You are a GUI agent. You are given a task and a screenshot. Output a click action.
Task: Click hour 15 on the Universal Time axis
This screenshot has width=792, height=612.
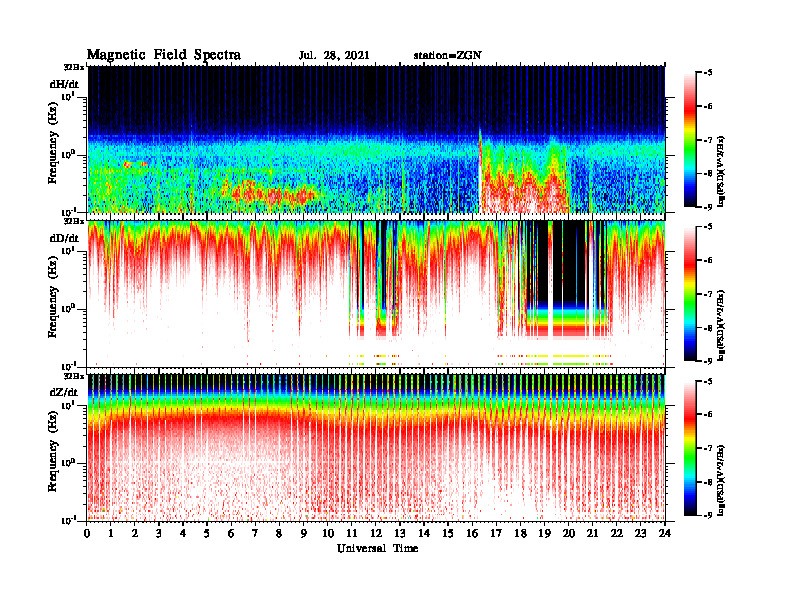(x=449, y=534)
